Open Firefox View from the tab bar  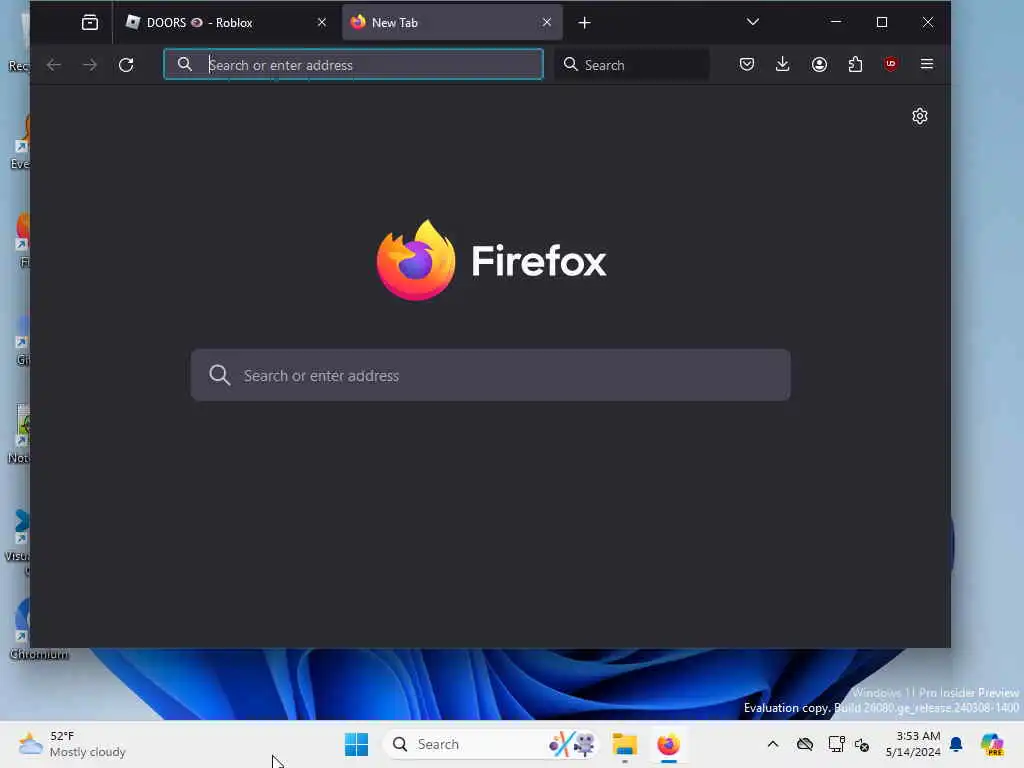coord(90,23)
